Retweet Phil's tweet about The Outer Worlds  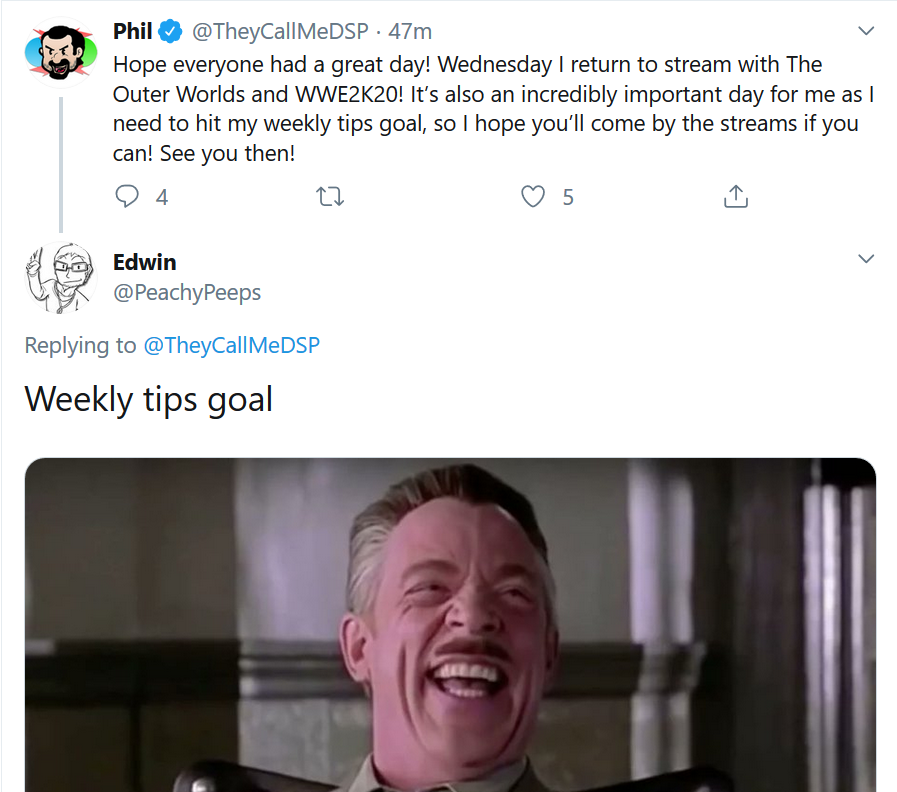click(330, 197)
